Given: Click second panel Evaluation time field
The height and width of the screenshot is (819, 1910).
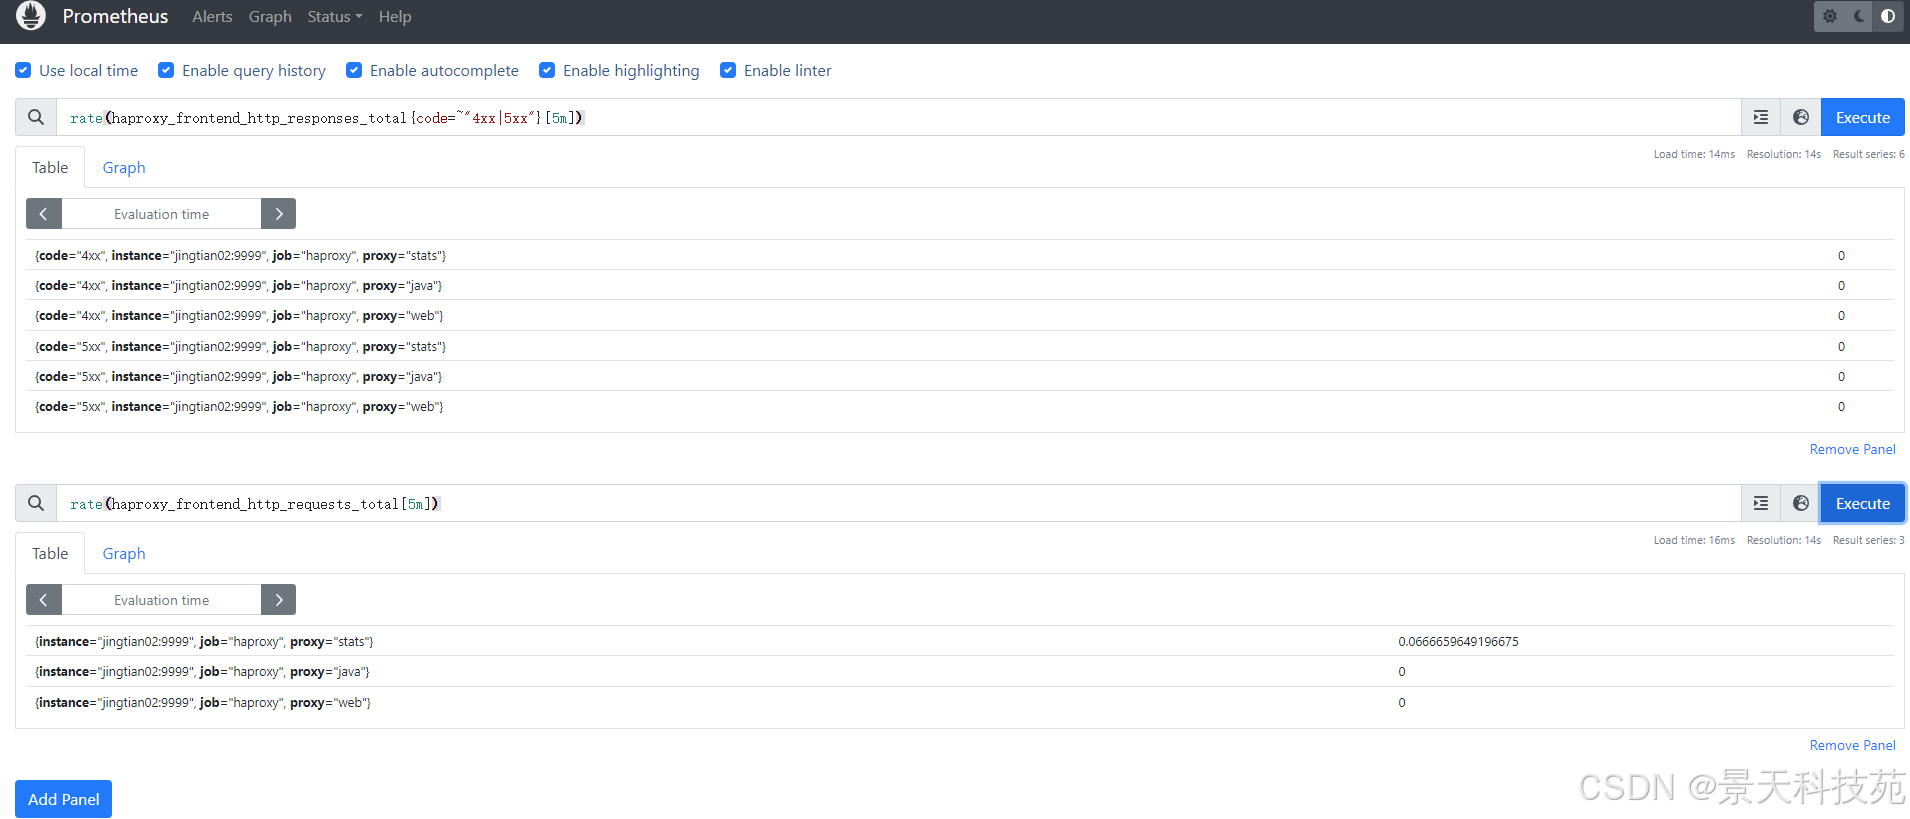Looking at the screenshot, I should (161, 600).
